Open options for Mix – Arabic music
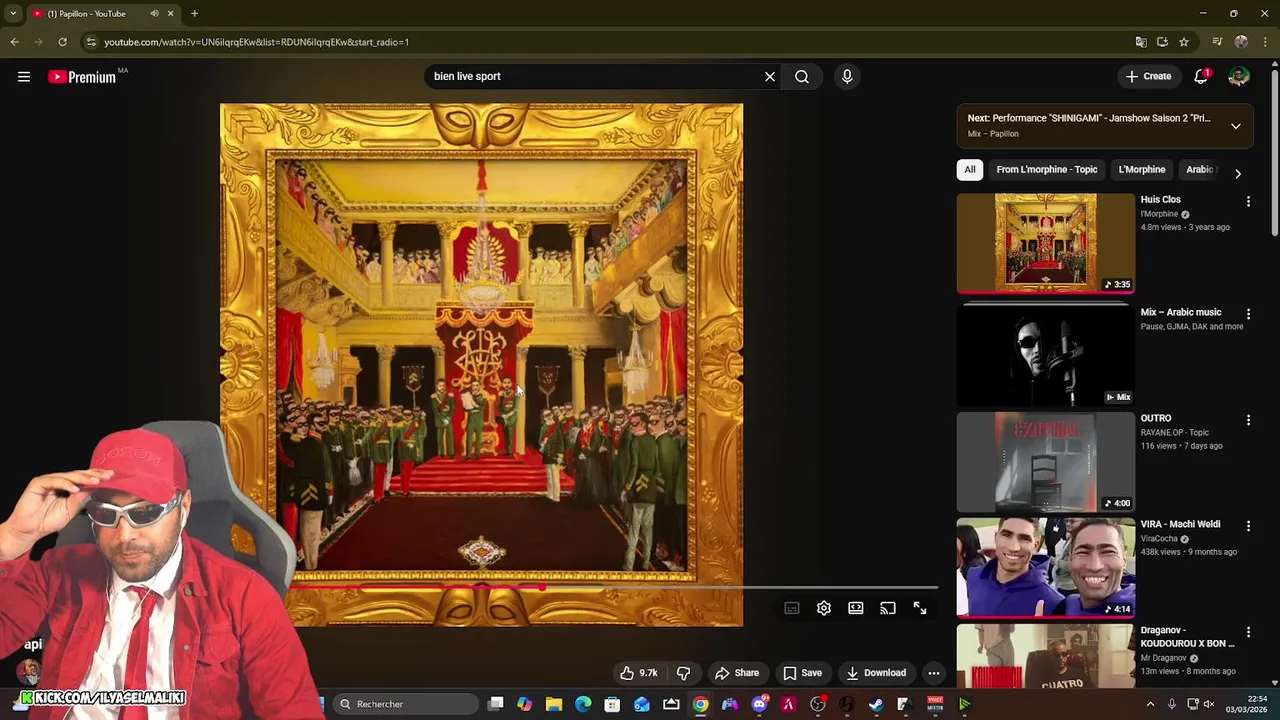Image resolution: width=1280 pixels, height=720 pixels. (x=1248, y=314)
